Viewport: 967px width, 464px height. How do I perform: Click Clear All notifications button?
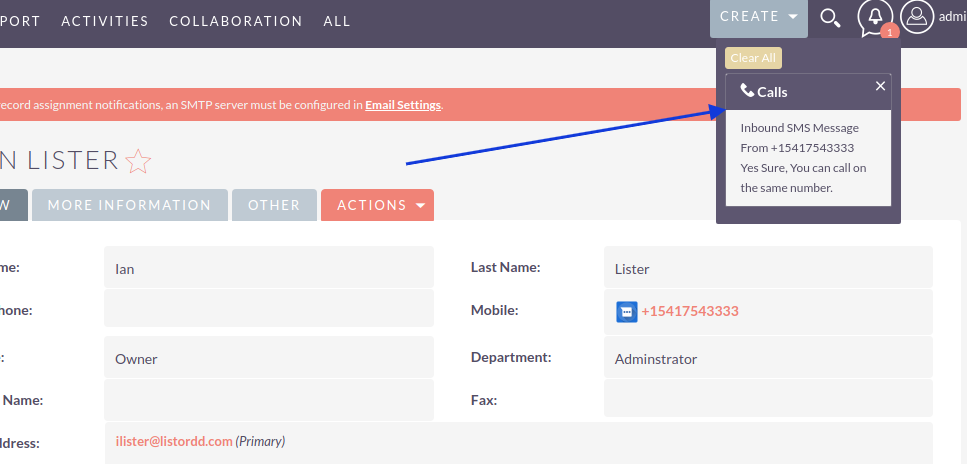pyautogui.click(x=753, y=58)
